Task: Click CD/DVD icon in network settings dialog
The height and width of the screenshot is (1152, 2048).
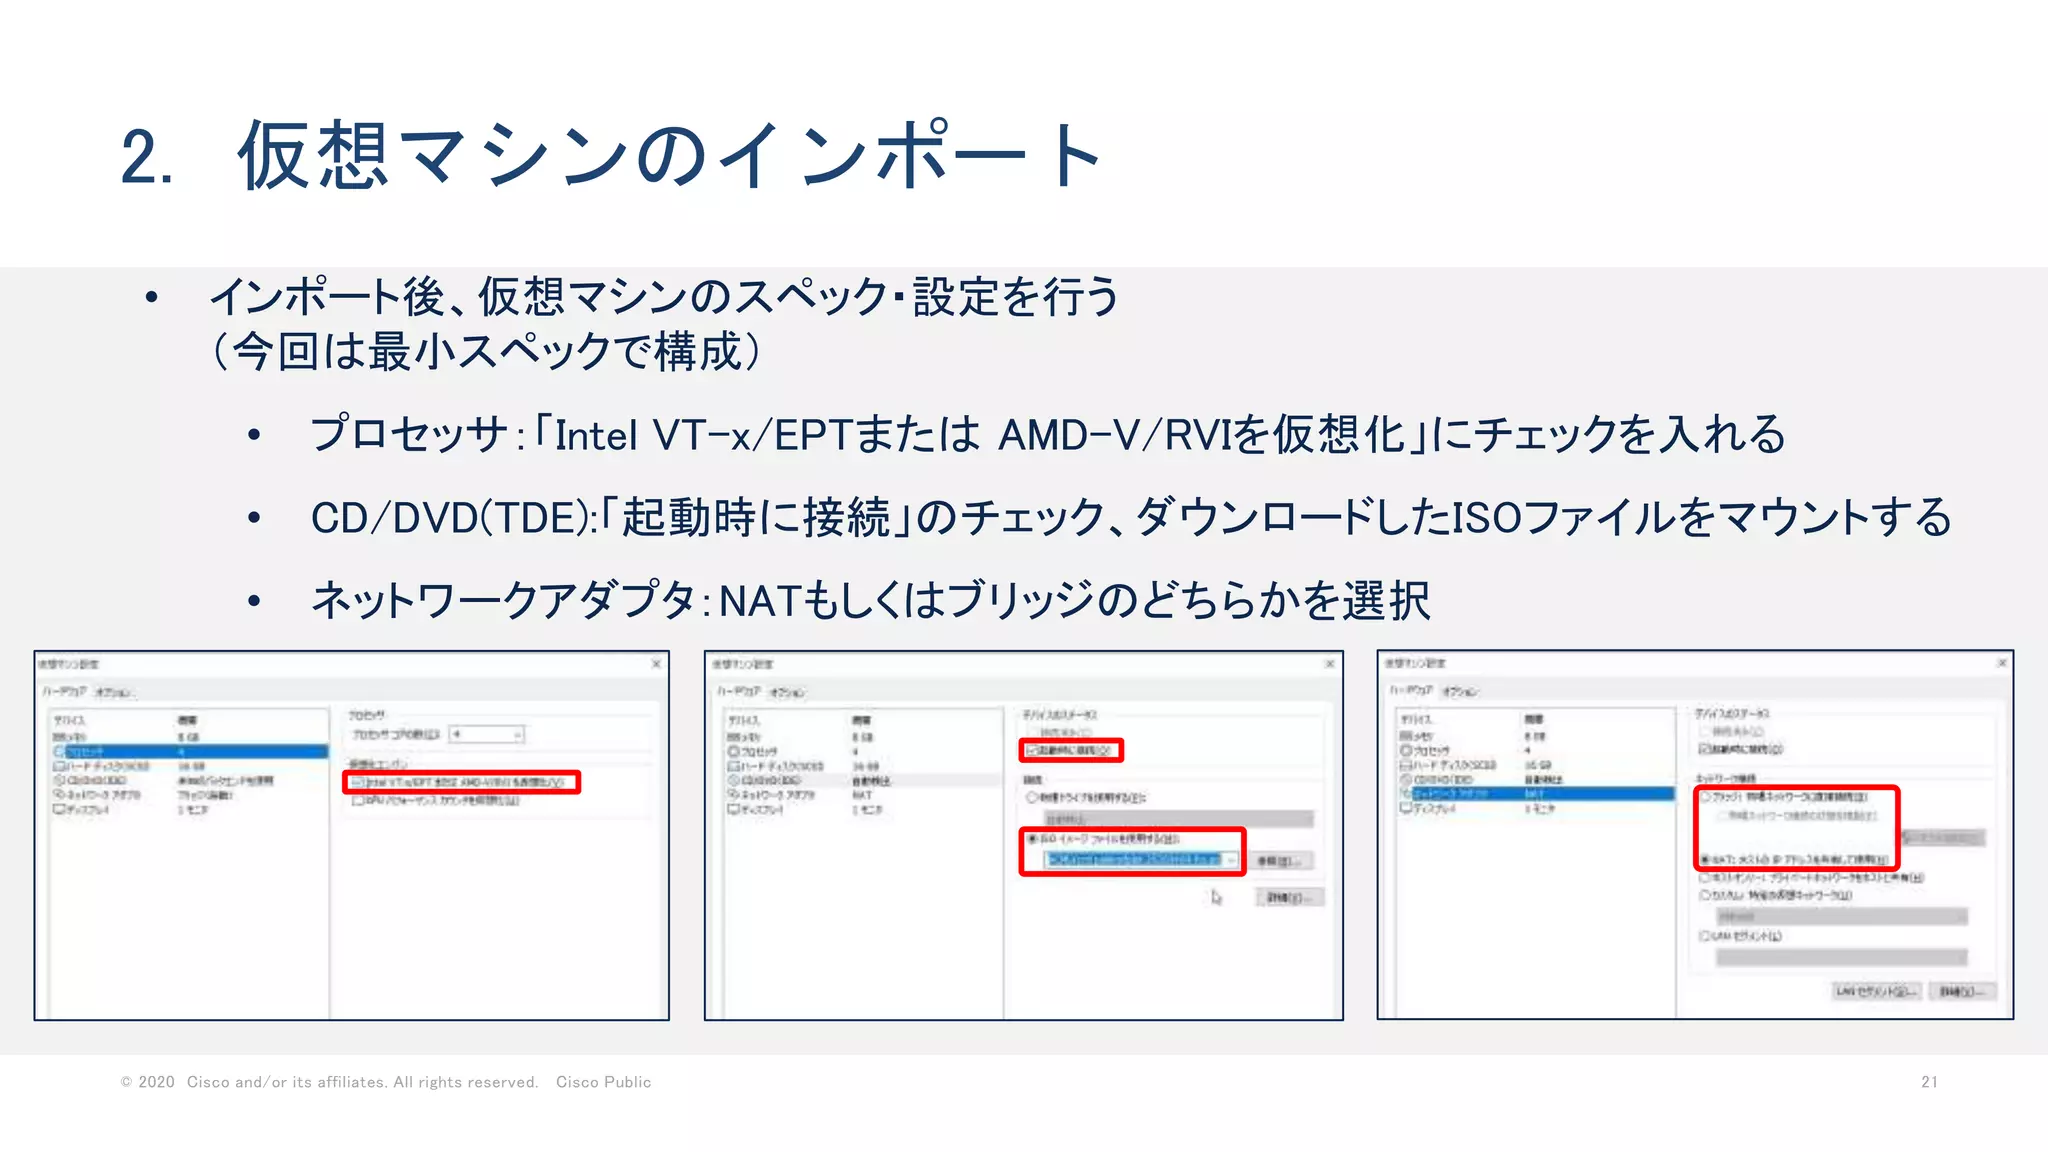Action: tap(1406, 779)
